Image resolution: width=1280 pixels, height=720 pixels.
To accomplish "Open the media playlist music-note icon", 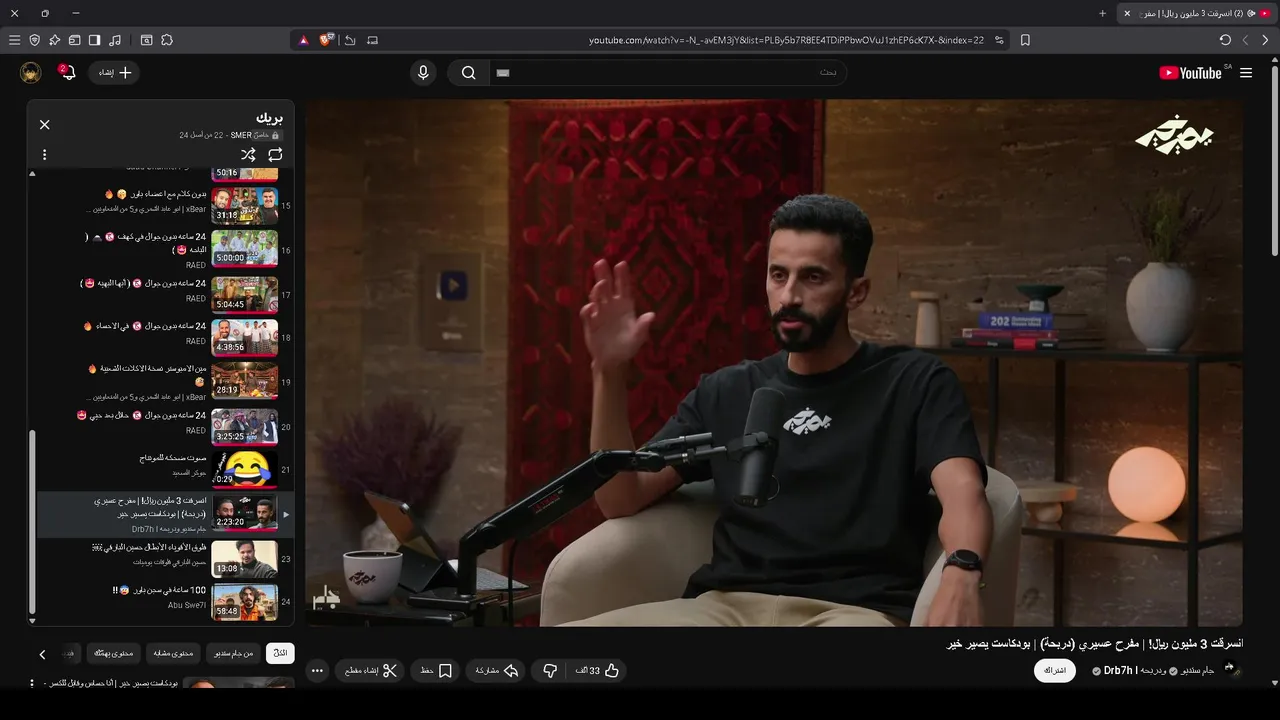I will pos(115,40).
